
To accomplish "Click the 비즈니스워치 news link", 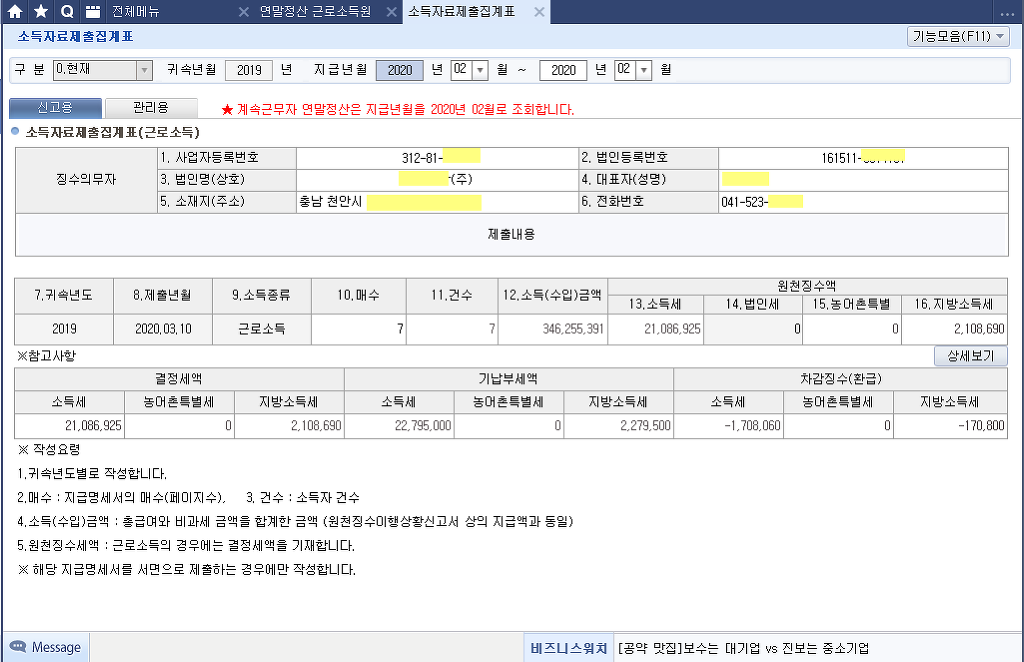I will 569,647.
